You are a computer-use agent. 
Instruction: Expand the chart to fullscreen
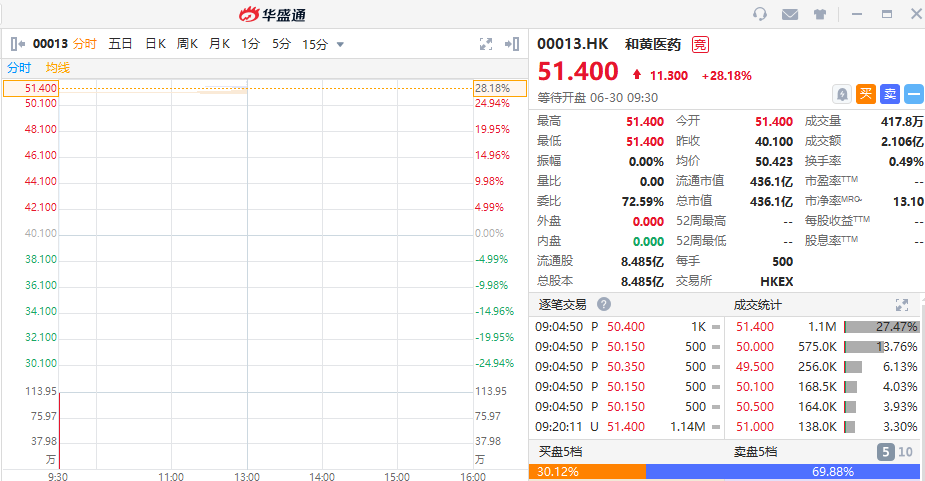pyautogui.click(x=486, y=44)
